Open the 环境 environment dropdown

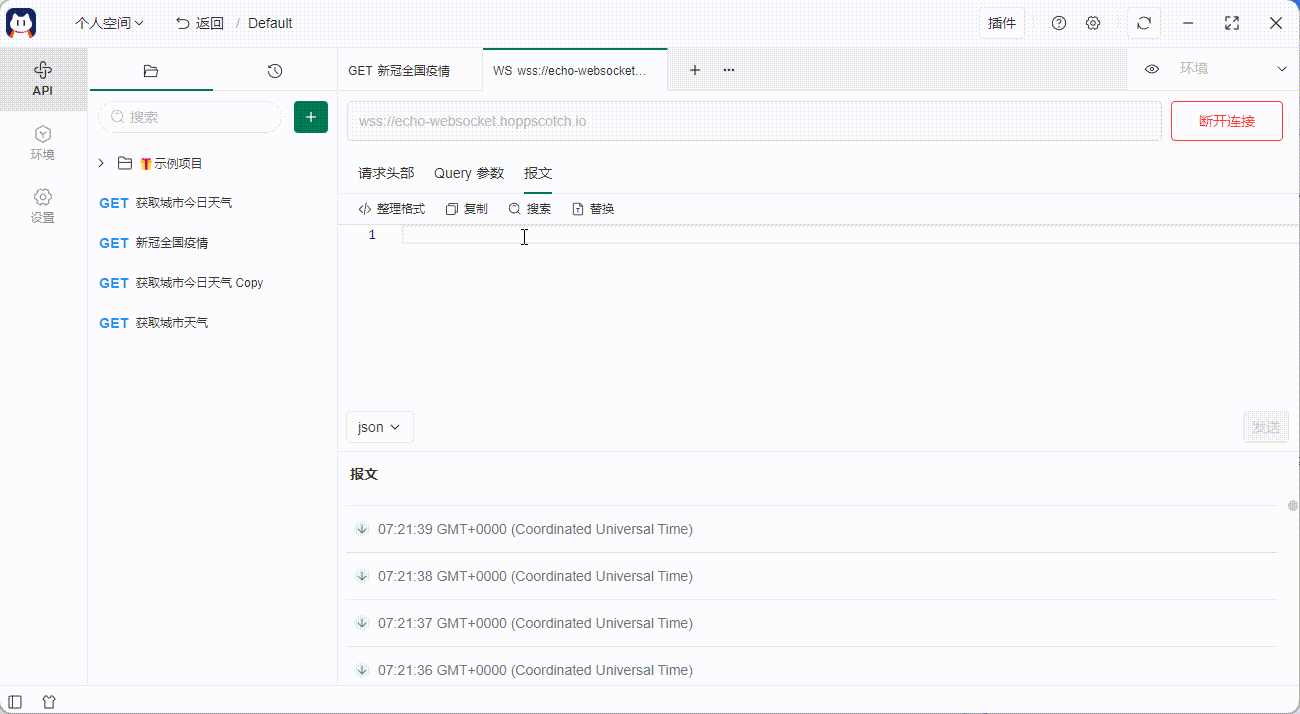coord(1233,69)
